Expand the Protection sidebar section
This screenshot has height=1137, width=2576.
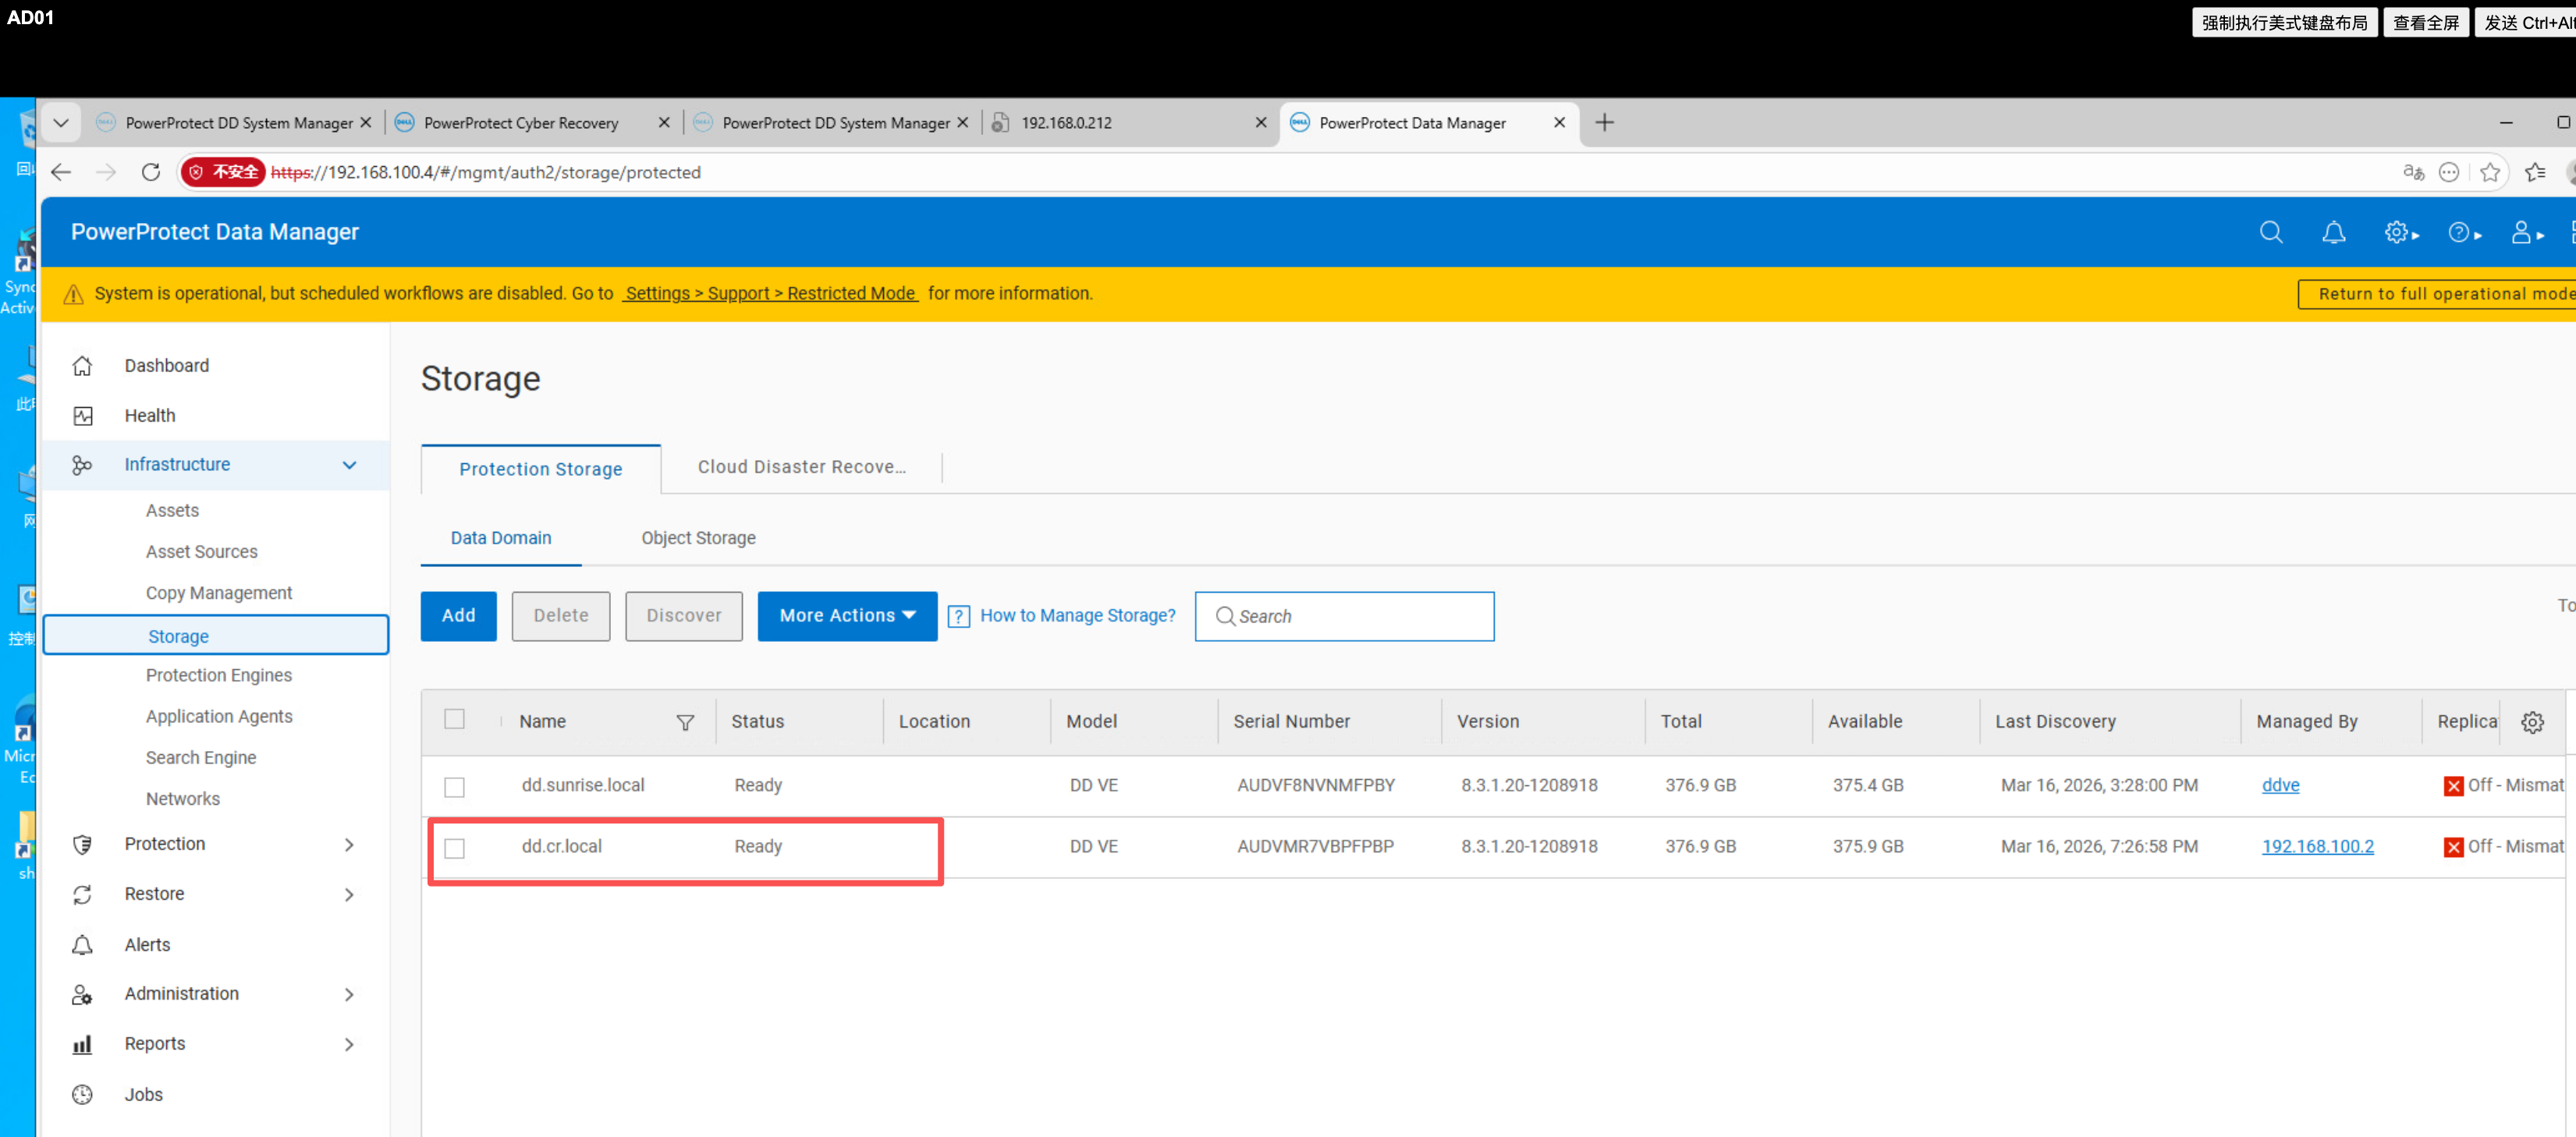(349, 844)
